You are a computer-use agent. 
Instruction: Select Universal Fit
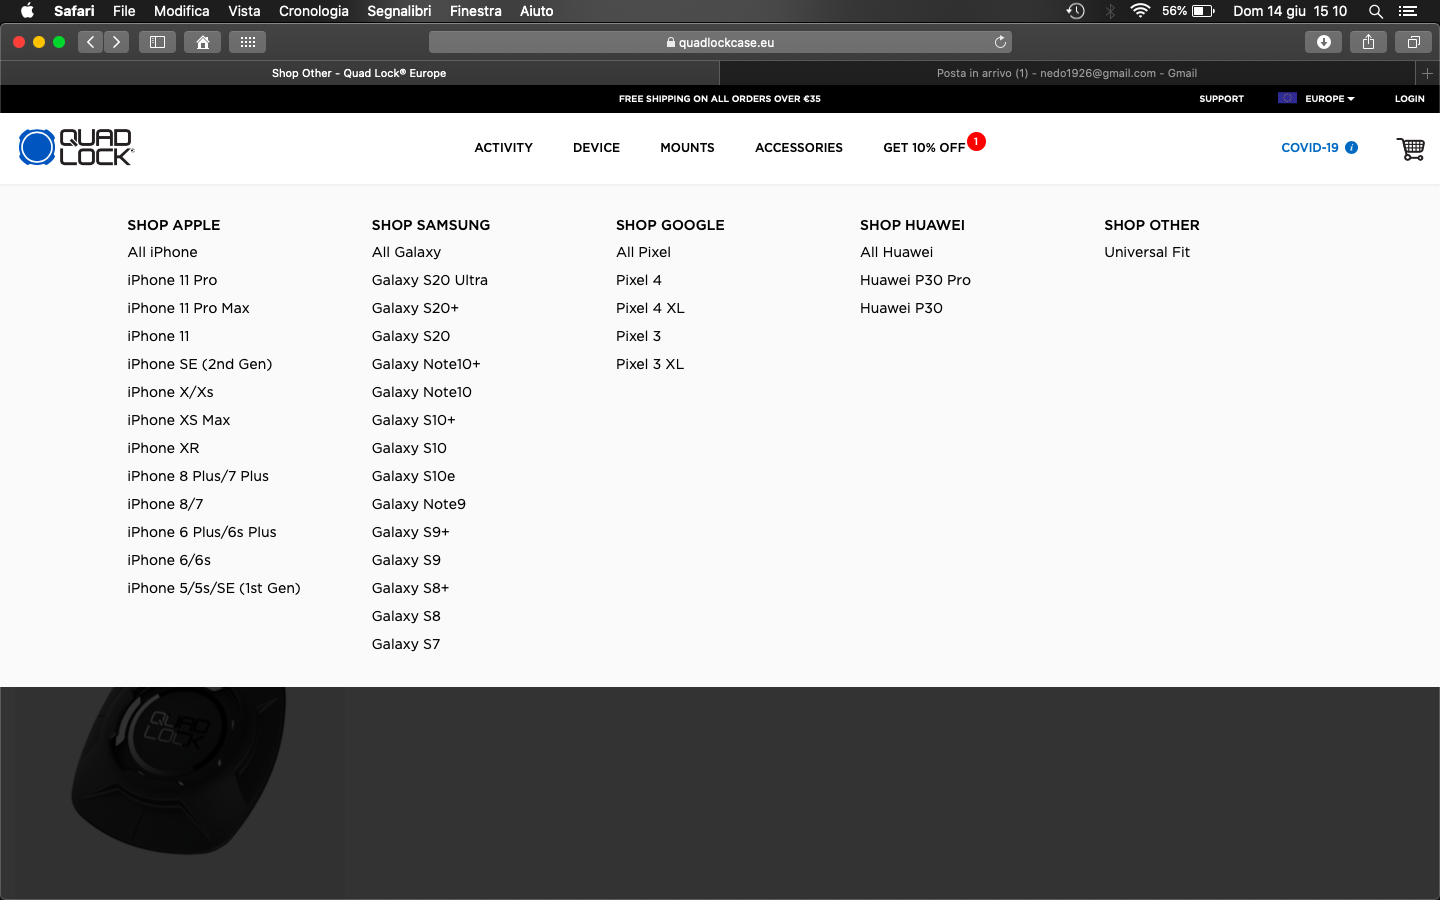[x=1147, y=252]
